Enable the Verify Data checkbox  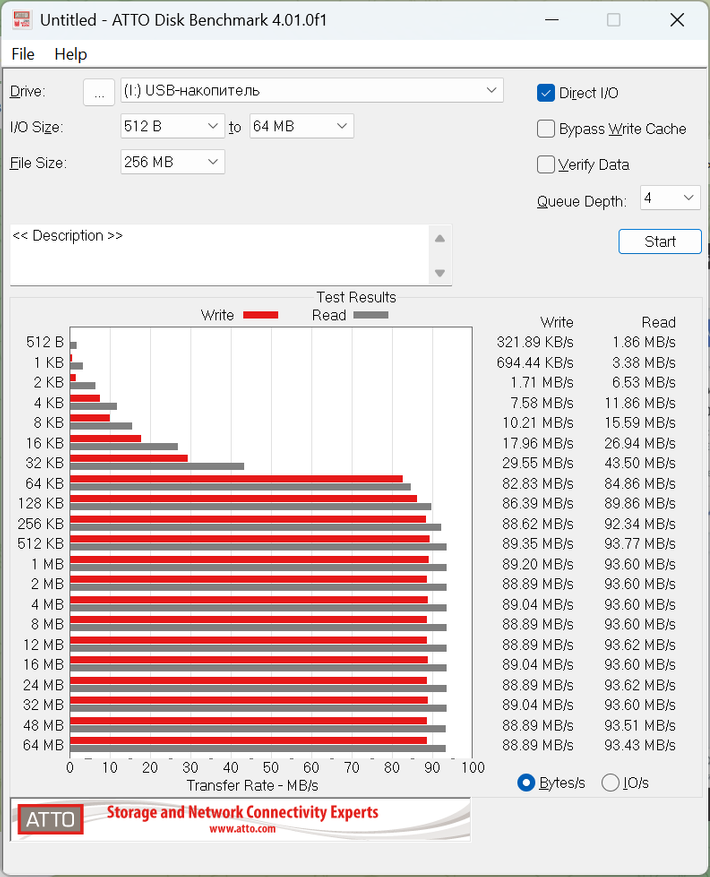point(546,164)
